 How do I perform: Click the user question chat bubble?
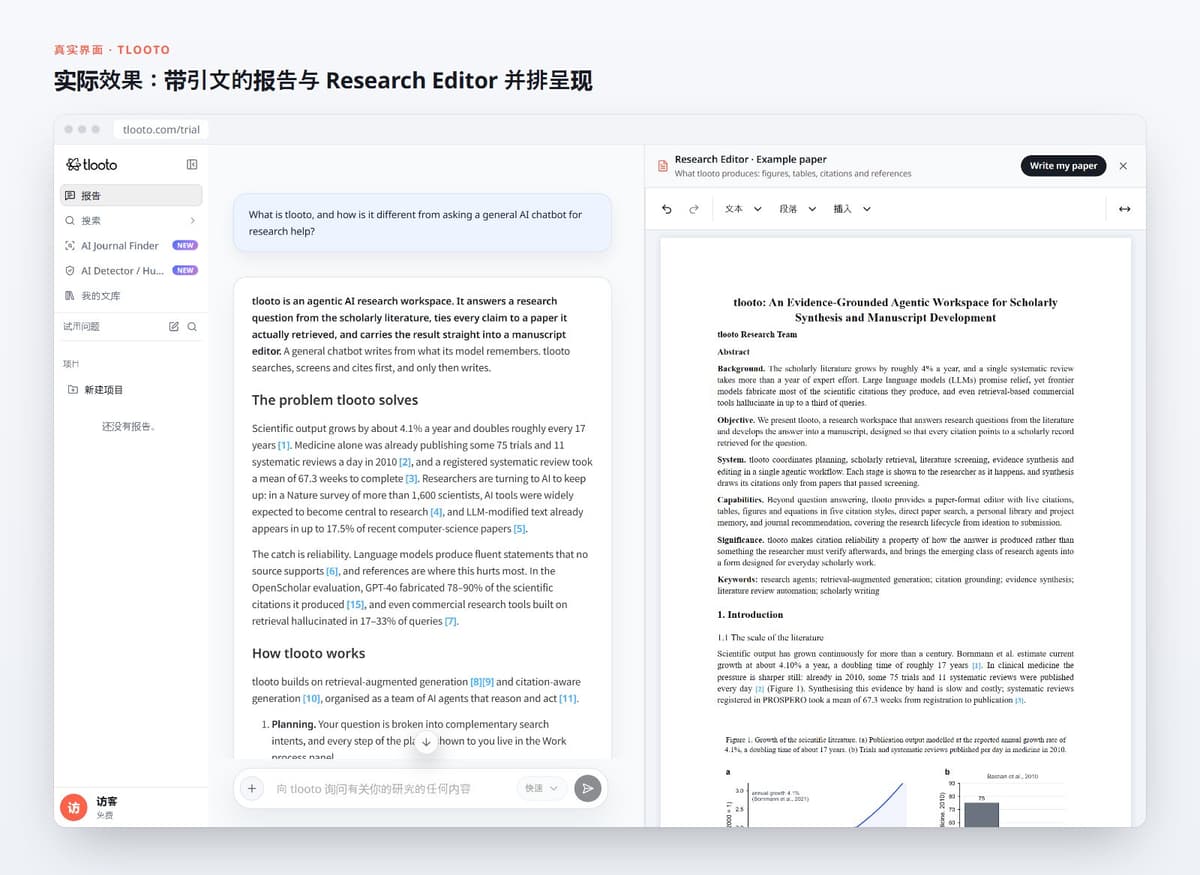(422, 223)
